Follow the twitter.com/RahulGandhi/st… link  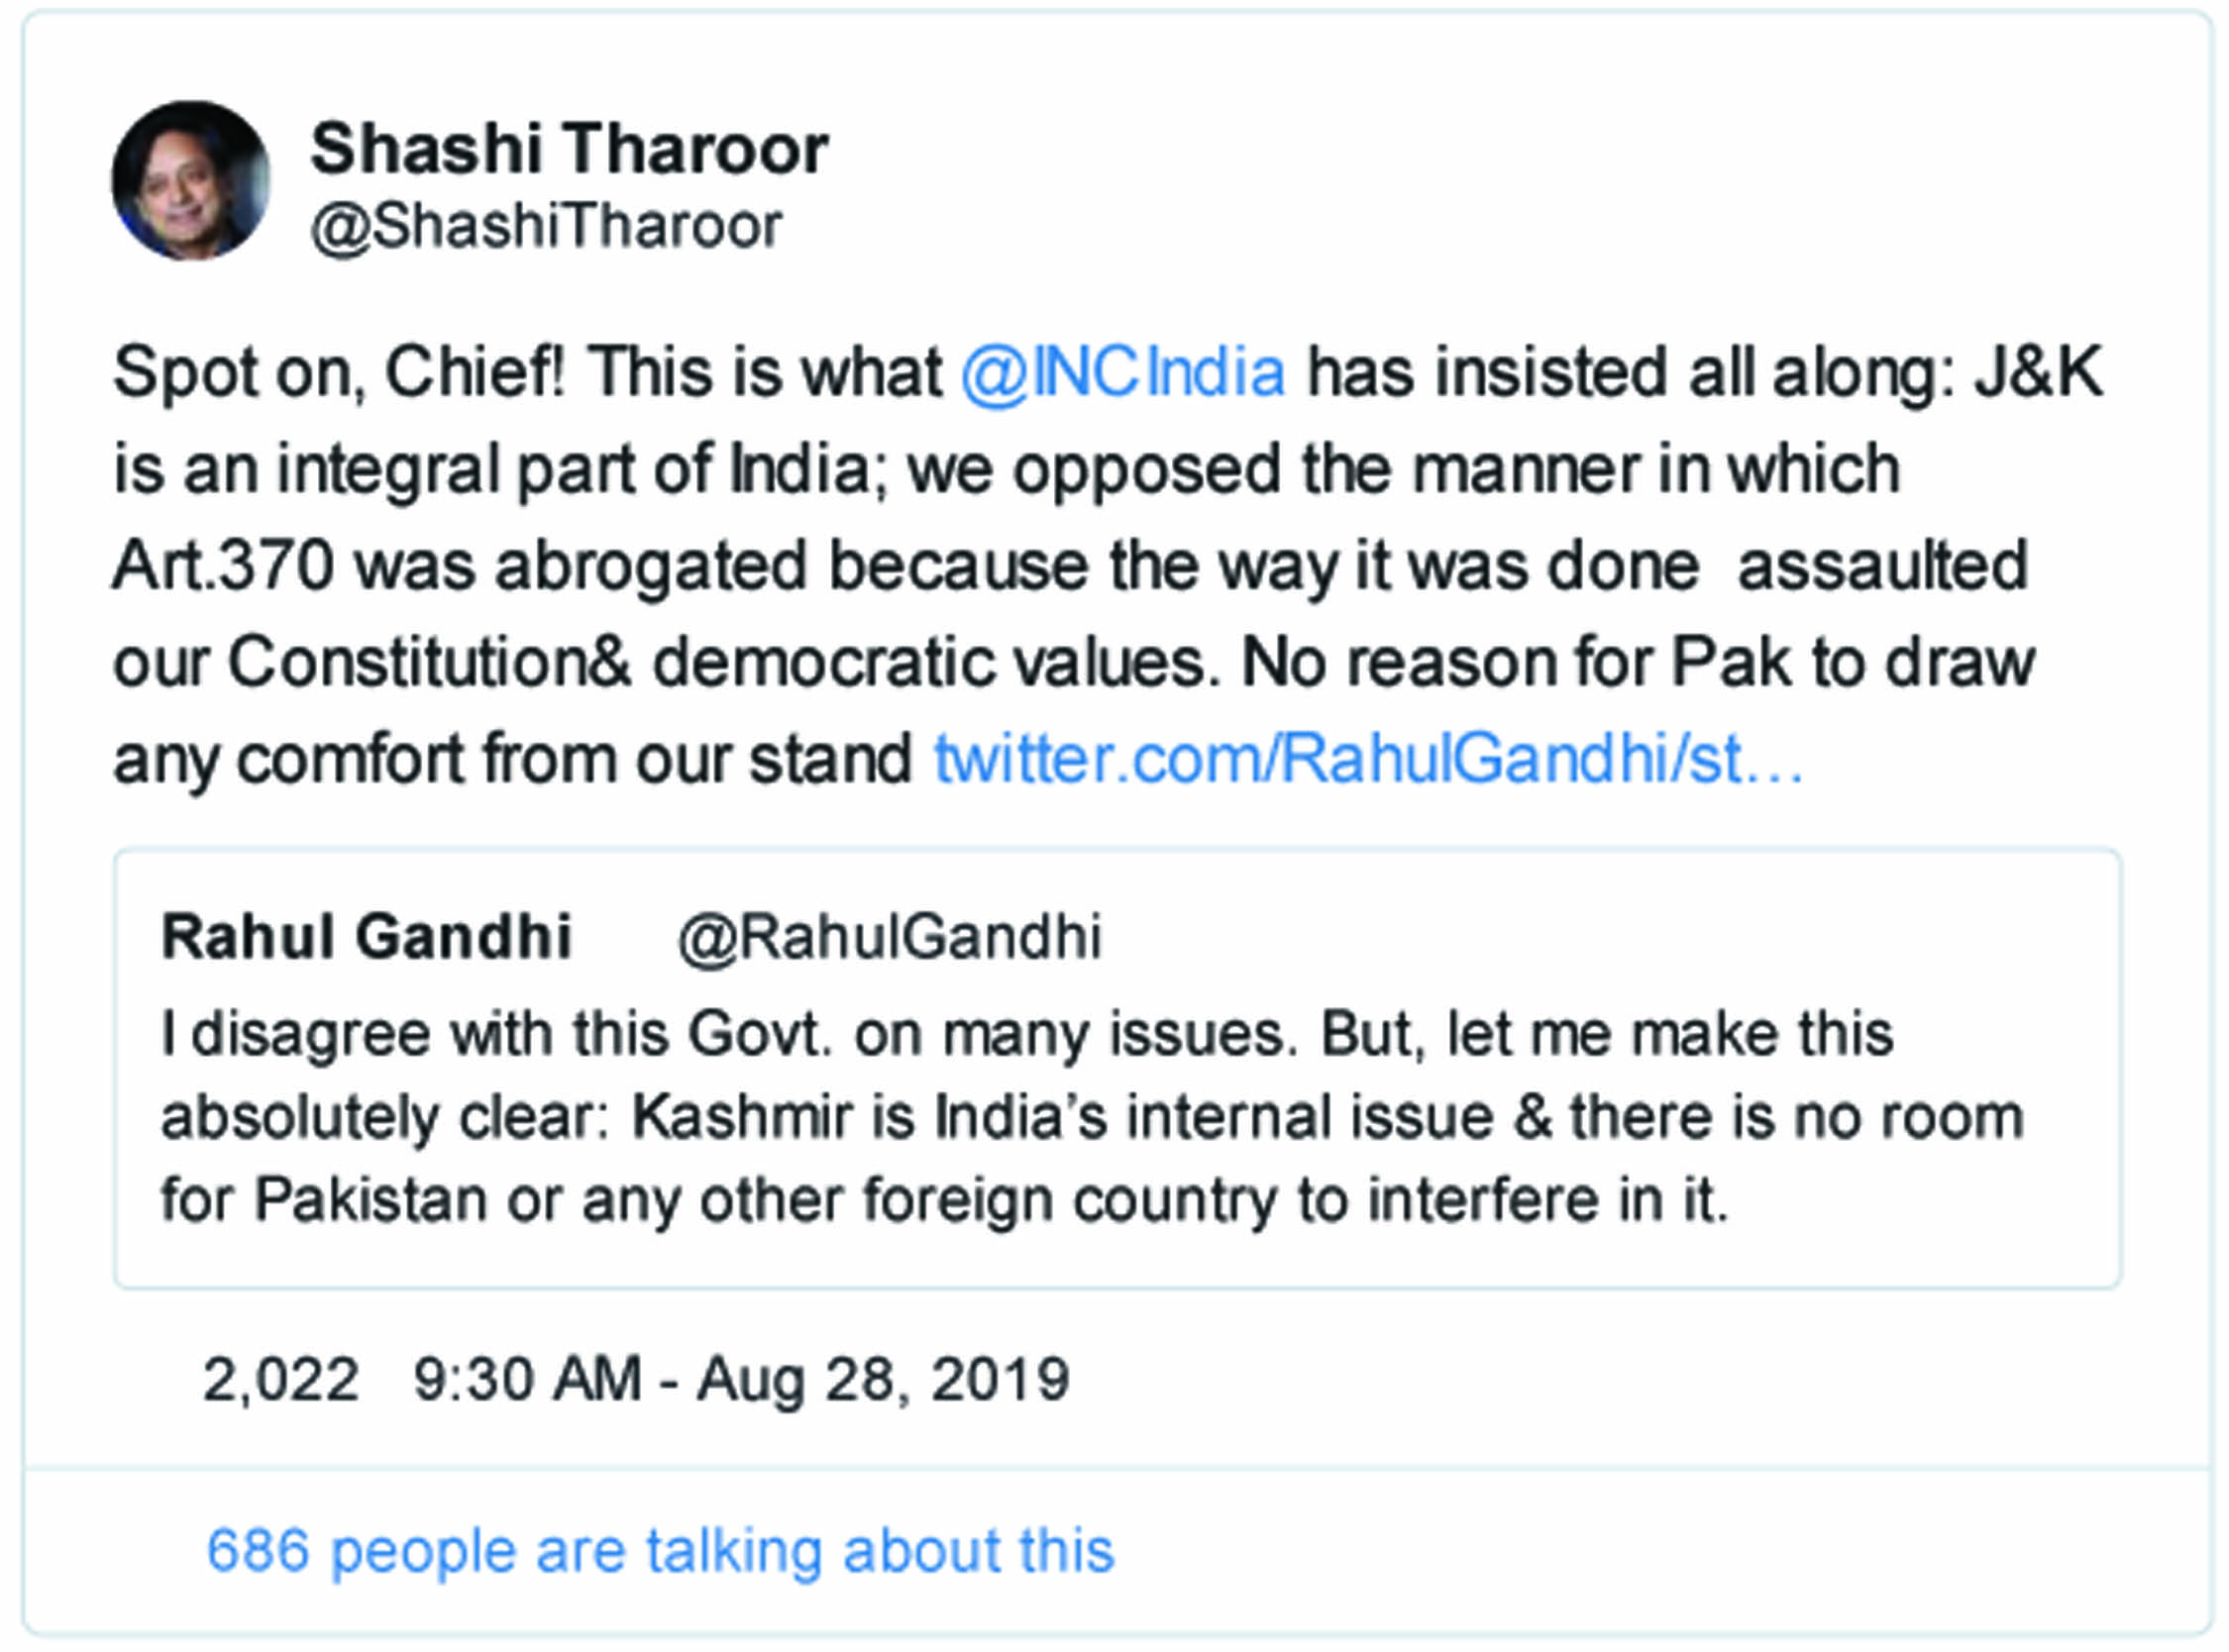(x=1368, y=759)
